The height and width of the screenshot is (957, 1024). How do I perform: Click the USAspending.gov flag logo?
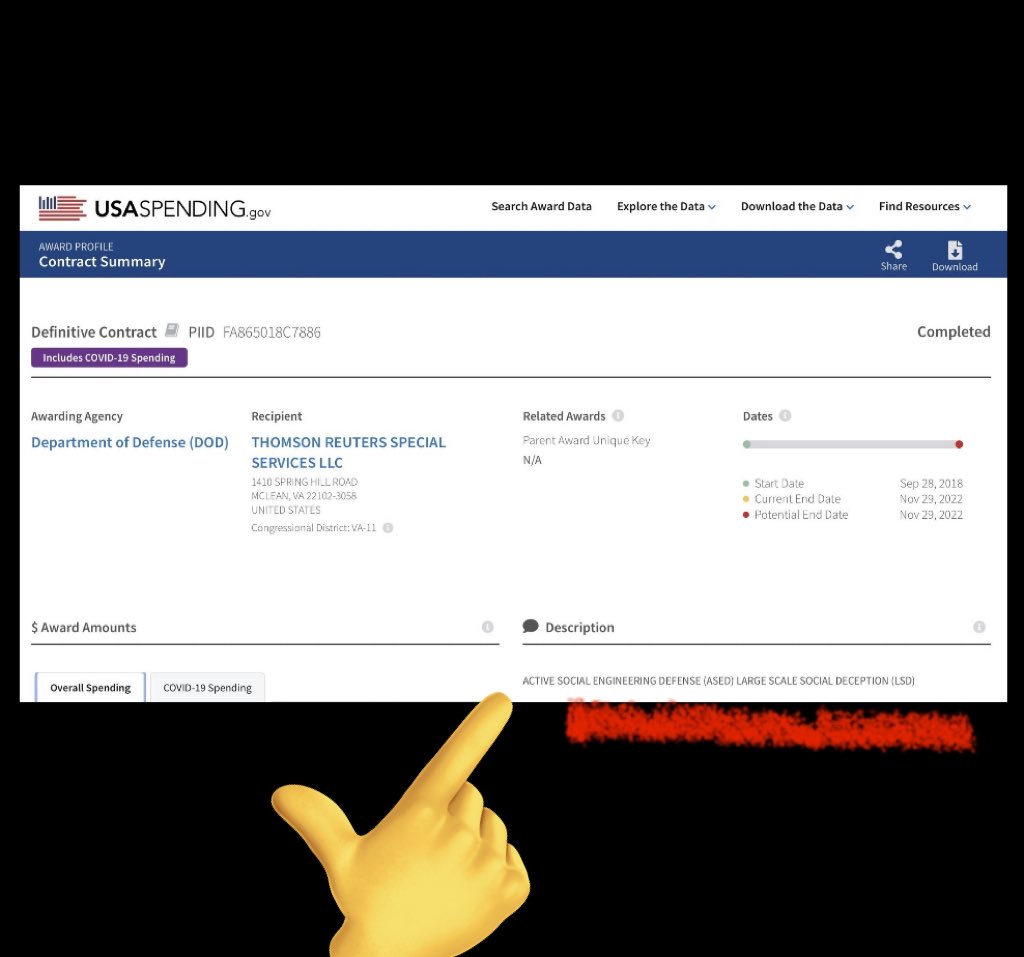[x=62, y=208]
